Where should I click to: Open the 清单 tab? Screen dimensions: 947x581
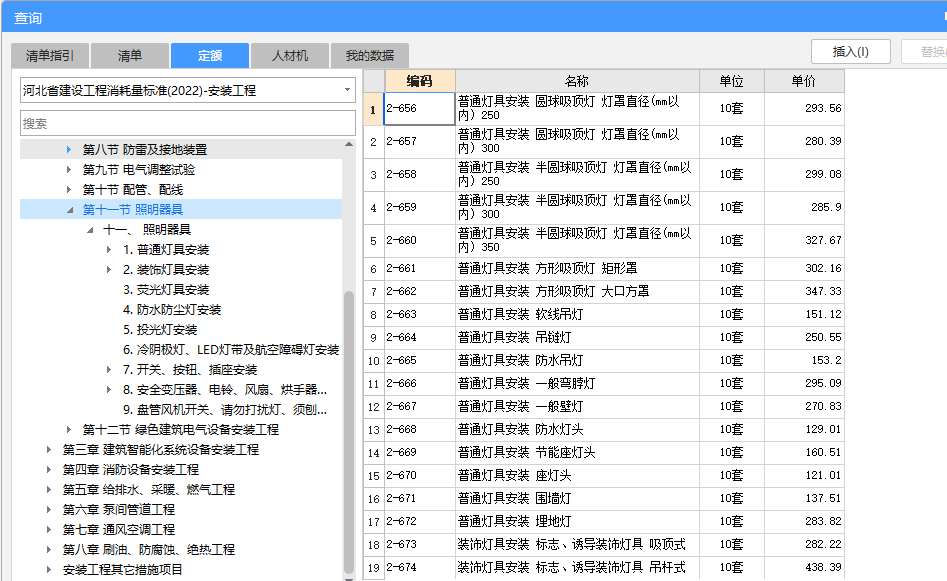(x=130, y=56)
